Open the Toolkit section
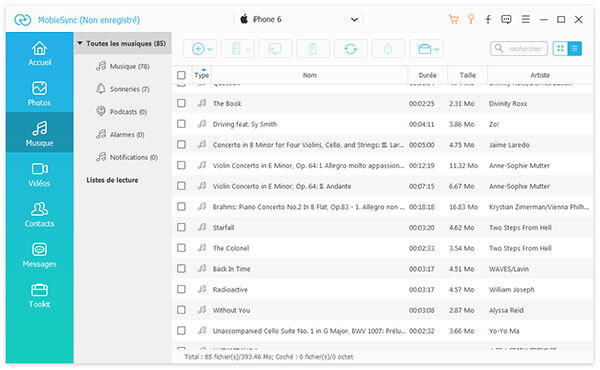 39,295
